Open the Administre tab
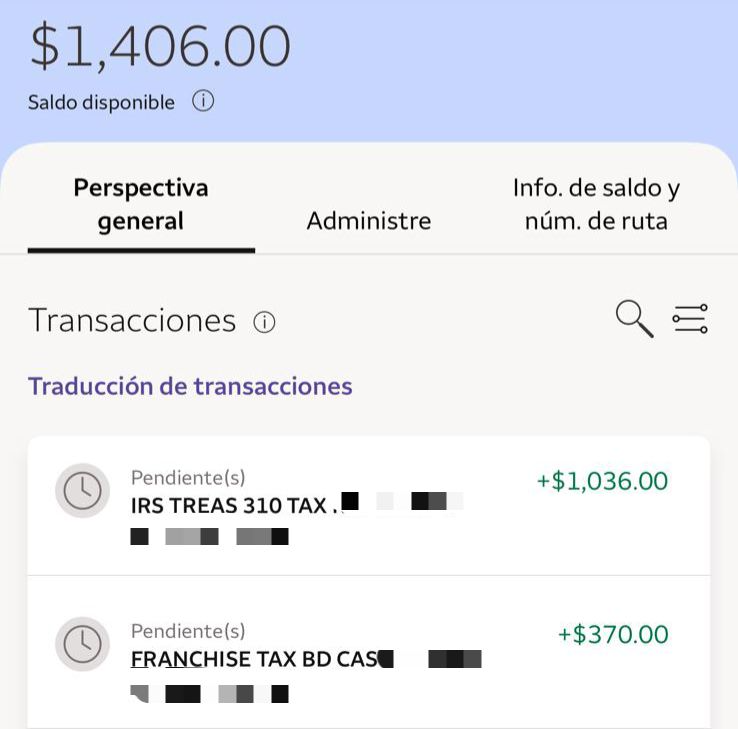This screenshot has height=729, width=738. 368,221
